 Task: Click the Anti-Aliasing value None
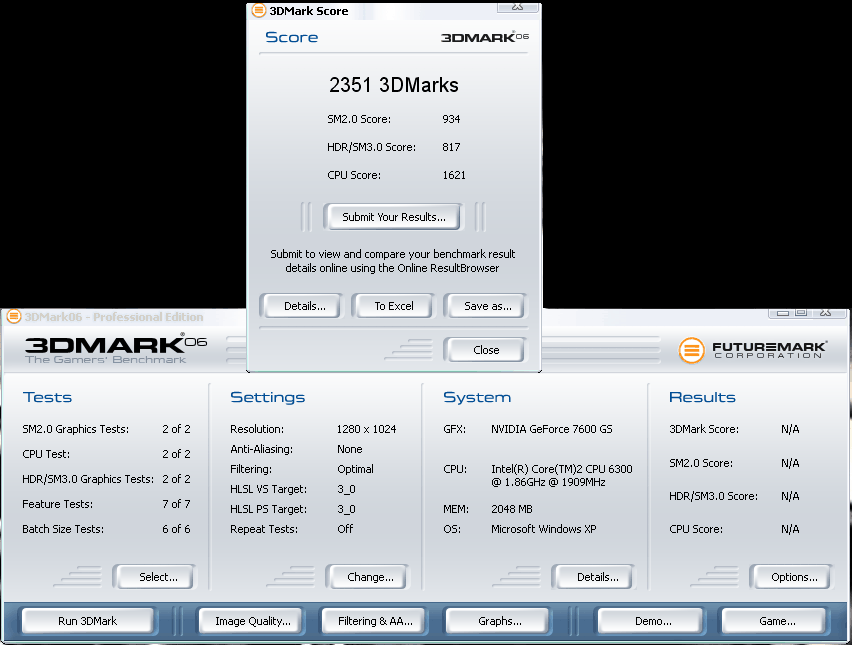(349, 449)
